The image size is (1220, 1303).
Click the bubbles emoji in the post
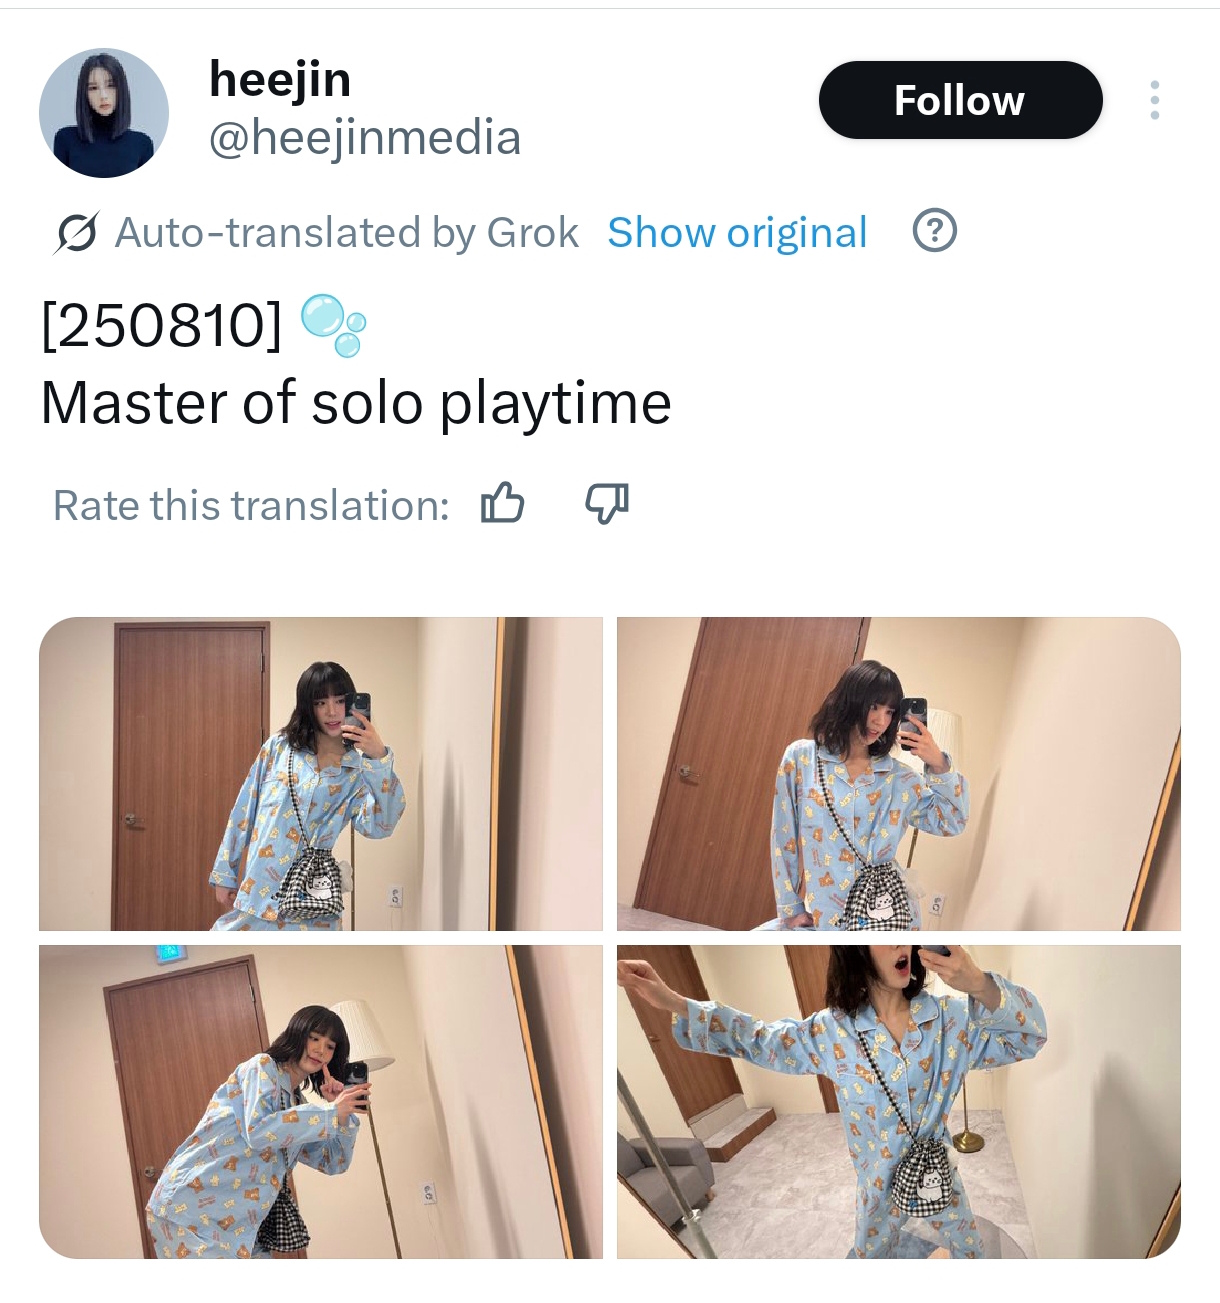click(x=334, y=325)
